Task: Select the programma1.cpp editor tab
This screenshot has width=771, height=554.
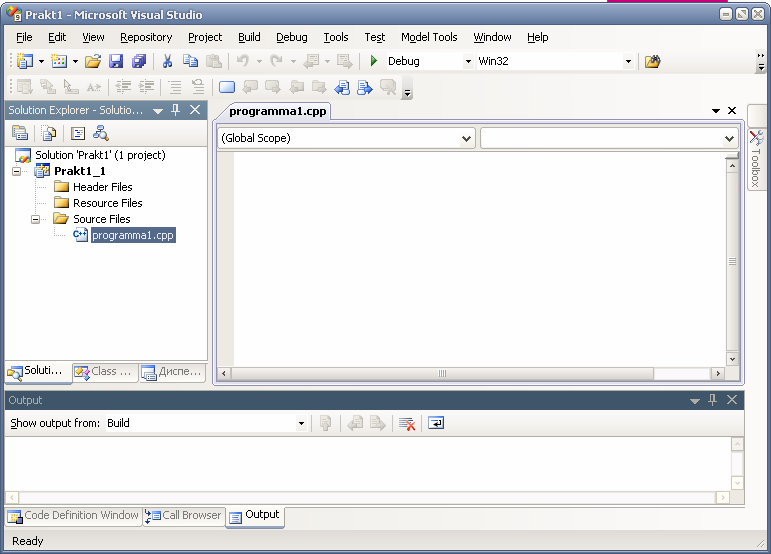Action: 277,111
